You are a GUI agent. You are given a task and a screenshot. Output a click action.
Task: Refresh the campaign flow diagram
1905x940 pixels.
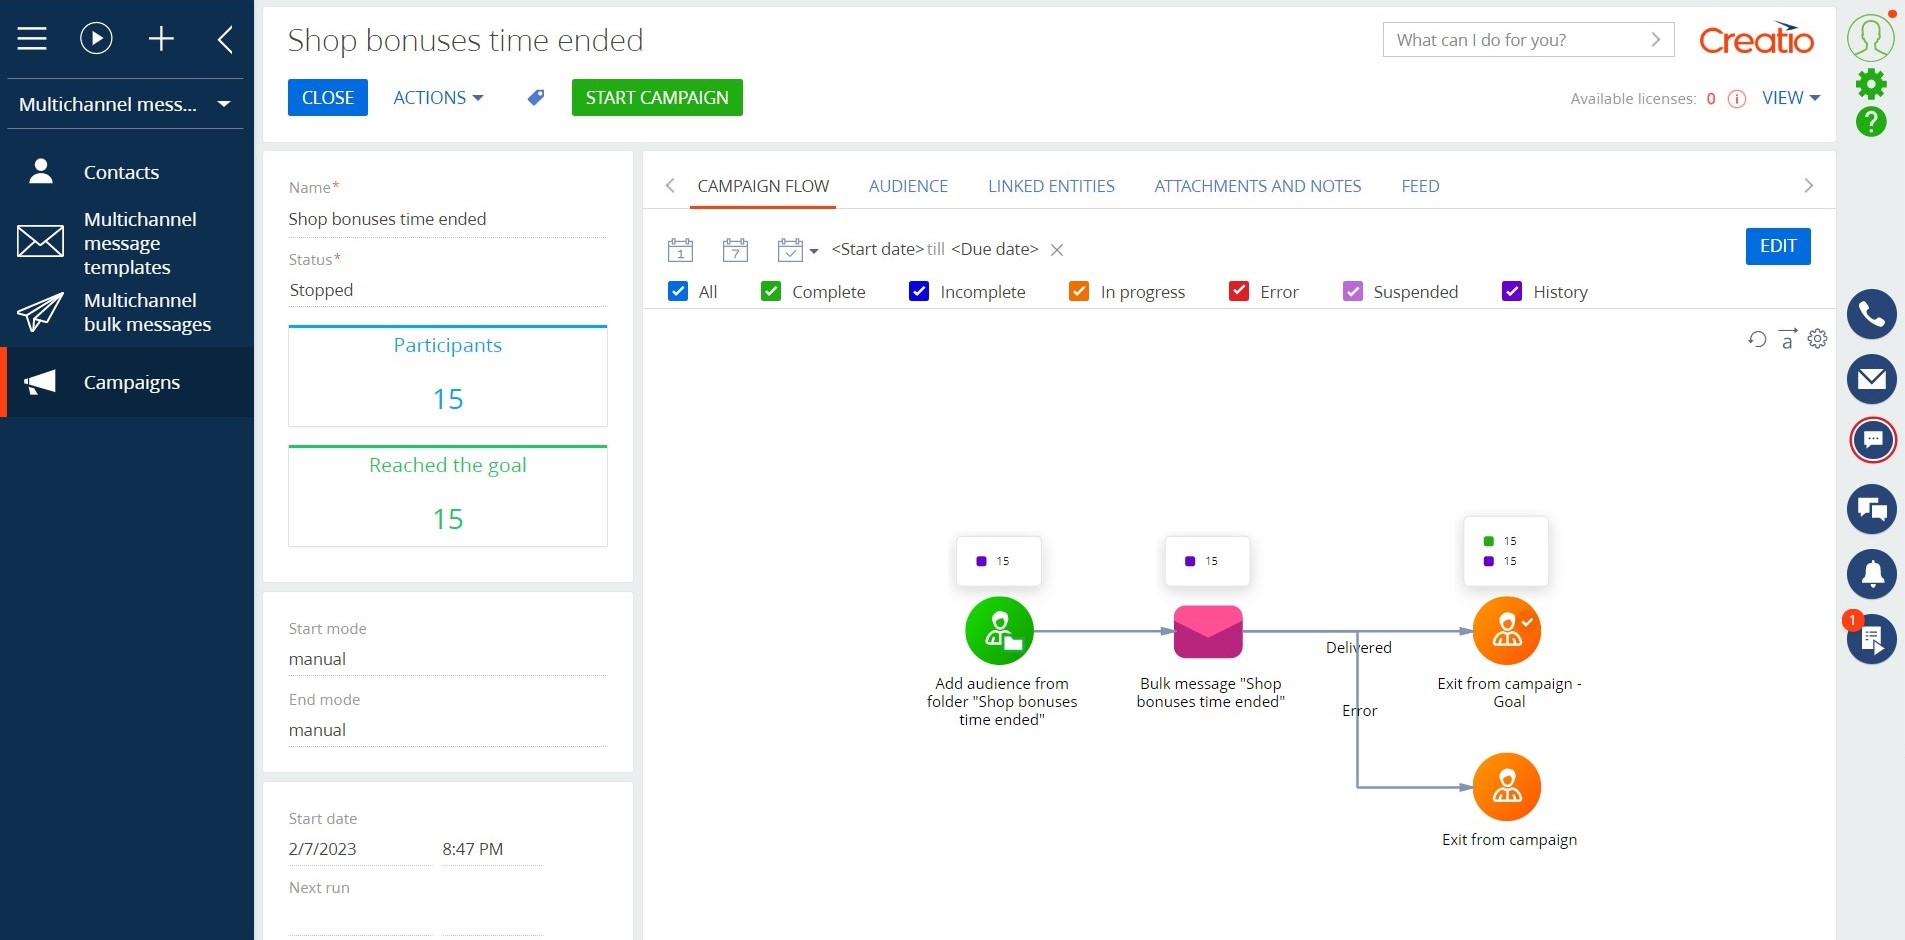1757,339
